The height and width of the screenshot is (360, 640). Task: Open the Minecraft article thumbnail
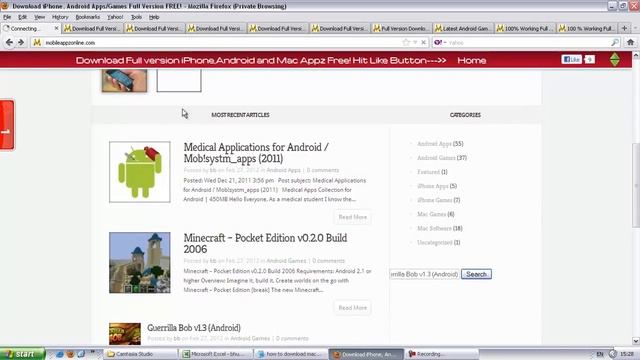140,262
